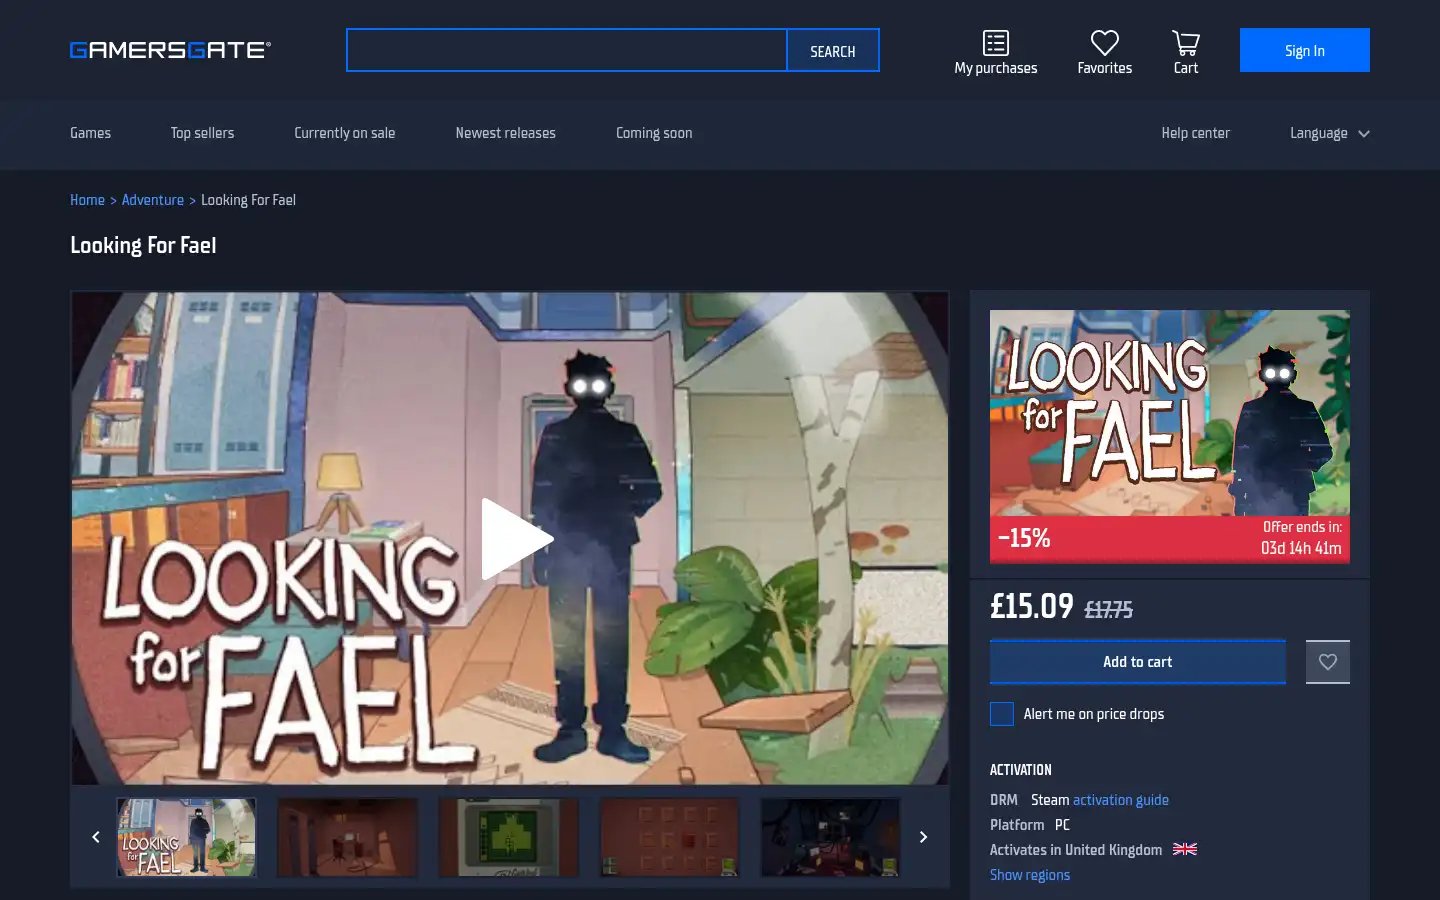Show previous thumbnails with left arrow
The width and height of the screenshot is (1440, 900).
pos(96,837)
